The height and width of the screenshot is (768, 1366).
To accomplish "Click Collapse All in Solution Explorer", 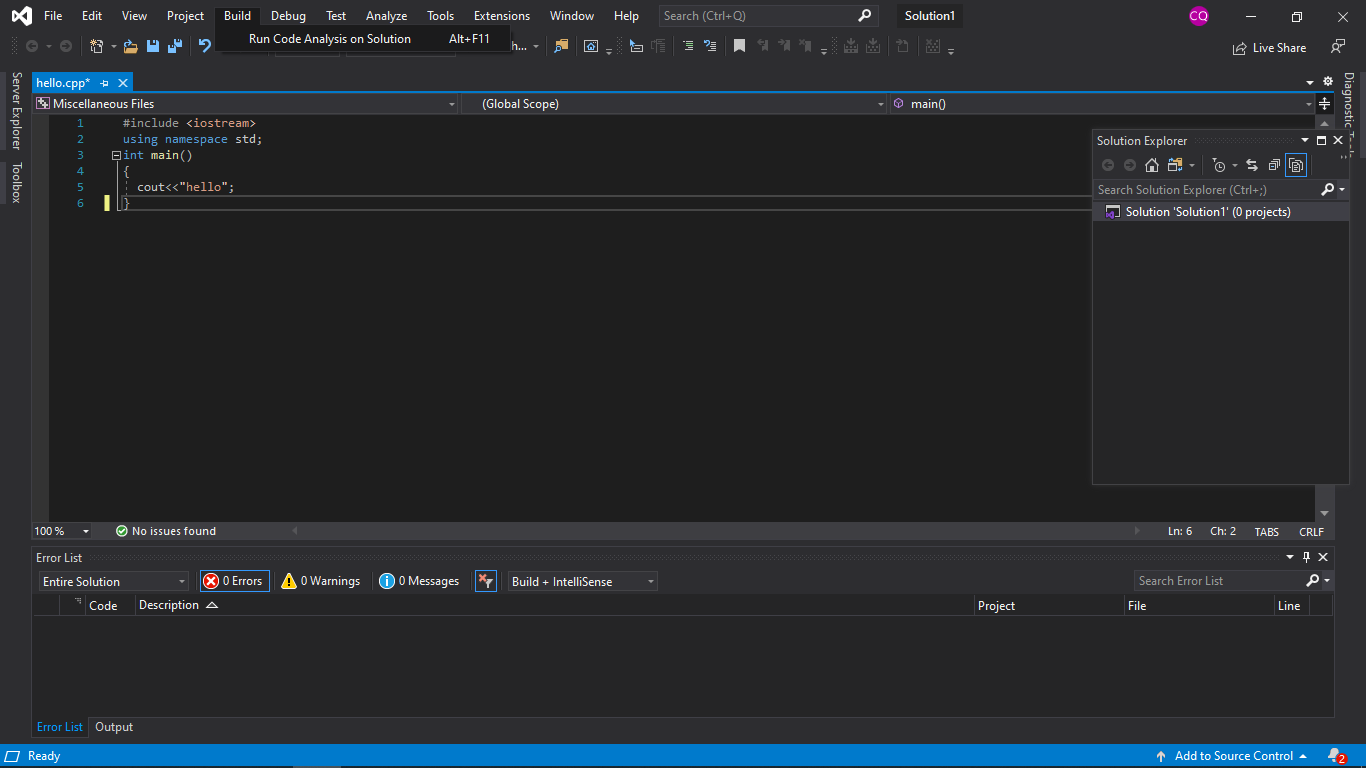I will (1274, 165).
